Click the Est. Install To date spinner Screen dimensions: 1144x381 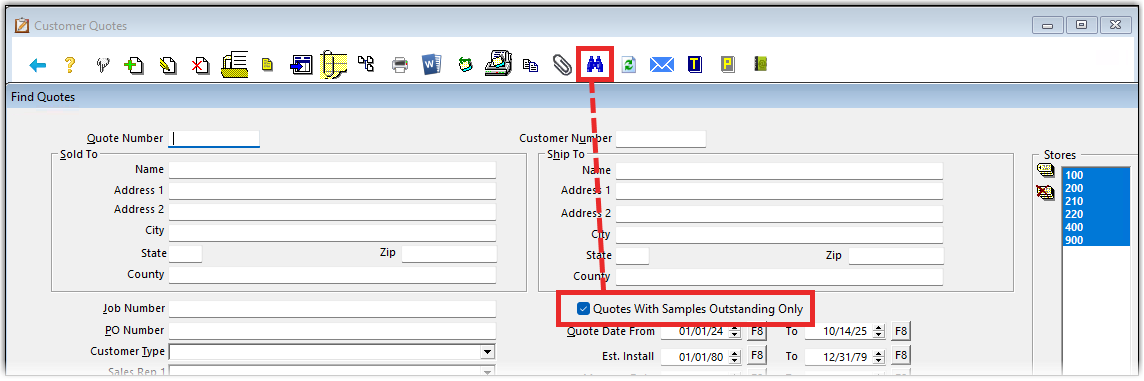point(879,357)
